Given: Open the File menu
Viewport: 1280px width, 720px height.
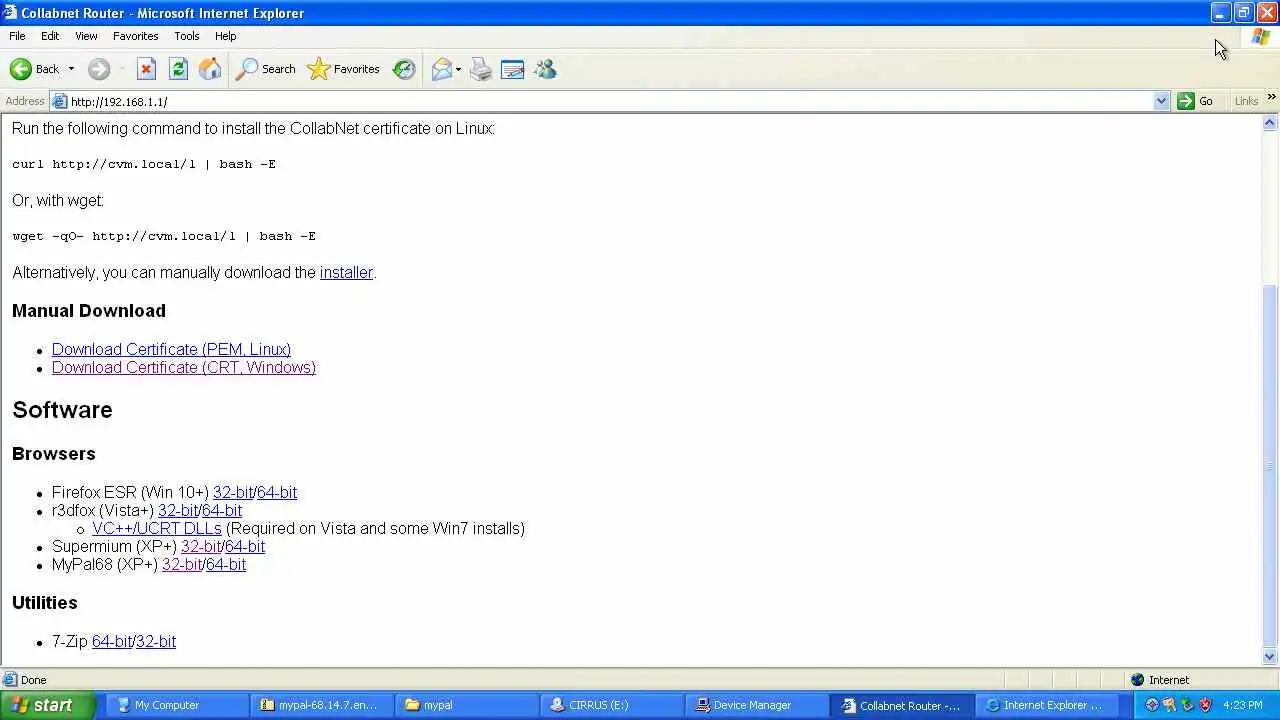Looking at the screenshot, I should 17,36.
